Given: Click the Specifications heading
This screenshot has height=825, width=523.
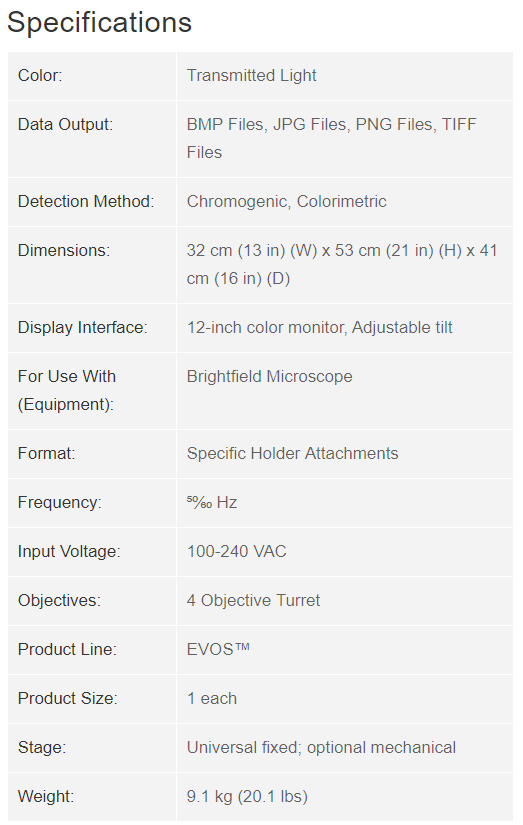Looking at the screenshot, I should coord(99,23).
